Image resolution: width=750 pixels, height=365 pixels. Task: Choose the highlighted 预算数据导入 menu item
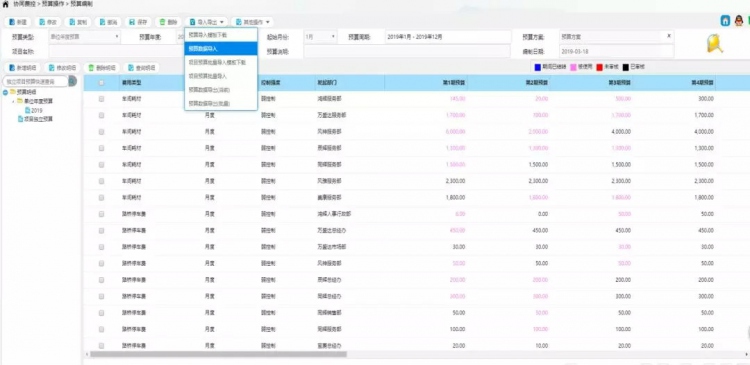pos(221,48)
